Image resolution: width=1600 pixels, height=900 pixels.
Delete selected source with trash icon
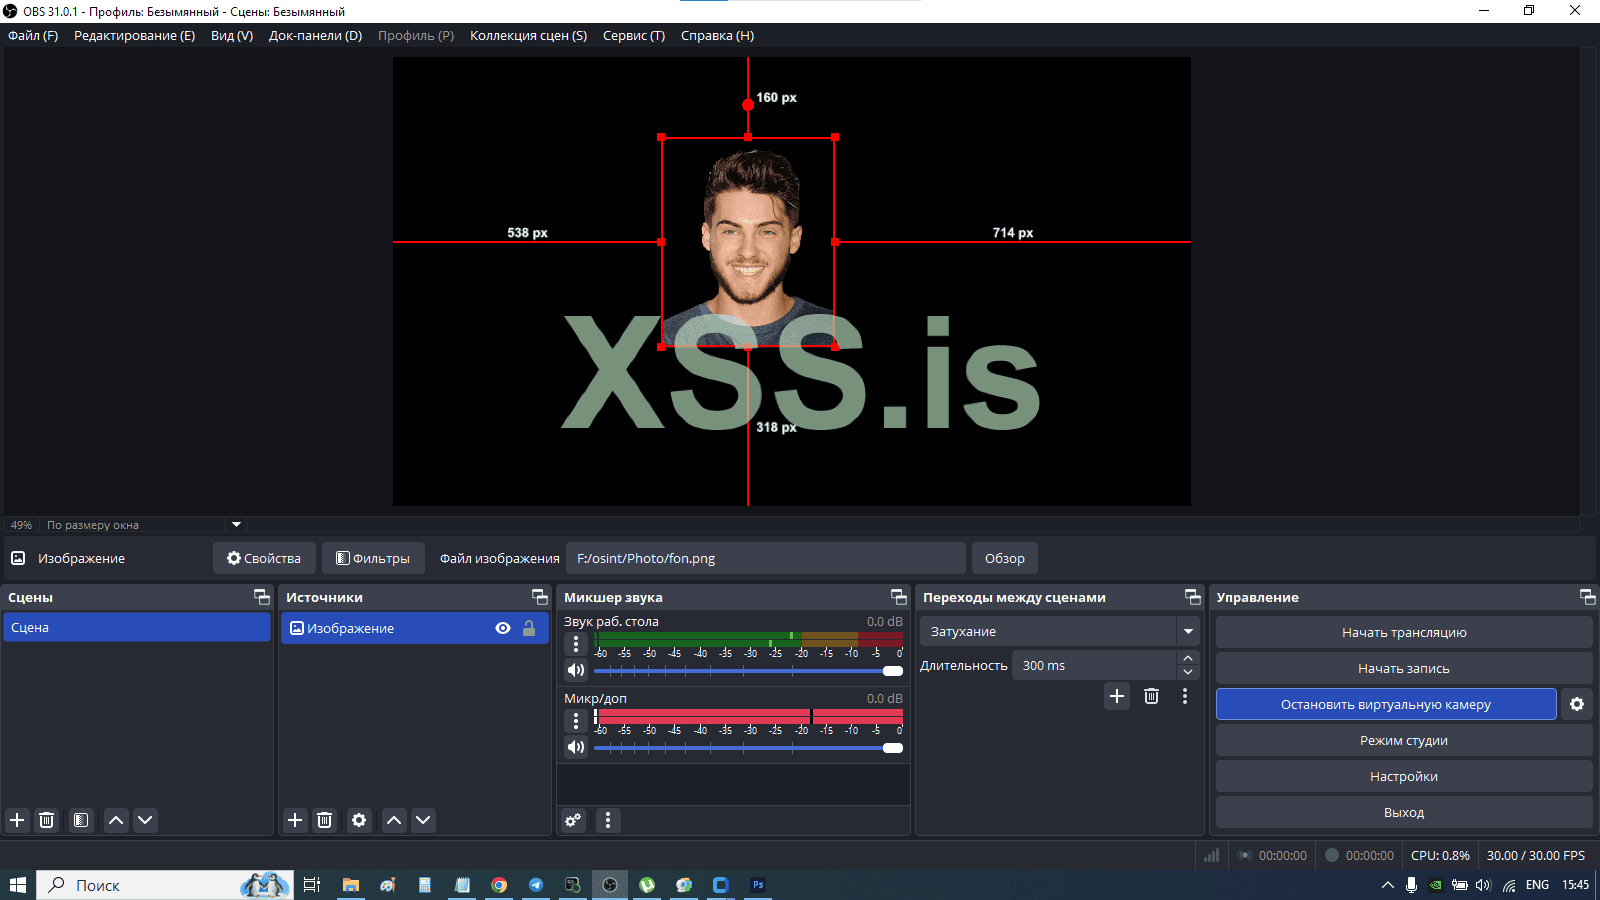coord(324,820)
